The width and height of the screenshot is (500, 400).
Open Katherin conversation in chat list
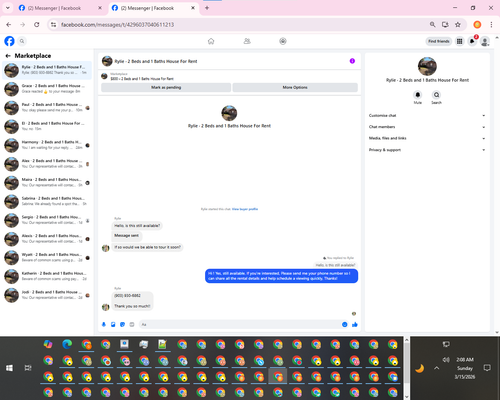tap(47, 276)
